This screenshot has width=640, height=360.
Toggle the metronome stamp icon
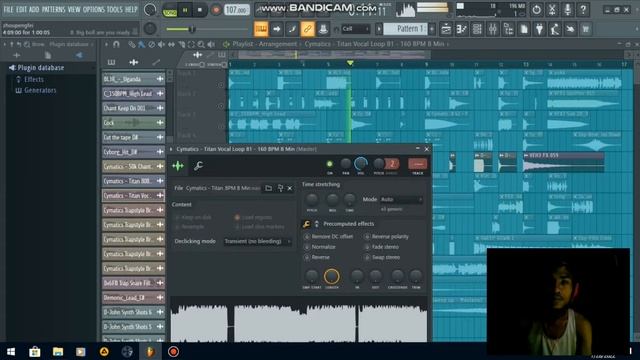[323, 29]
